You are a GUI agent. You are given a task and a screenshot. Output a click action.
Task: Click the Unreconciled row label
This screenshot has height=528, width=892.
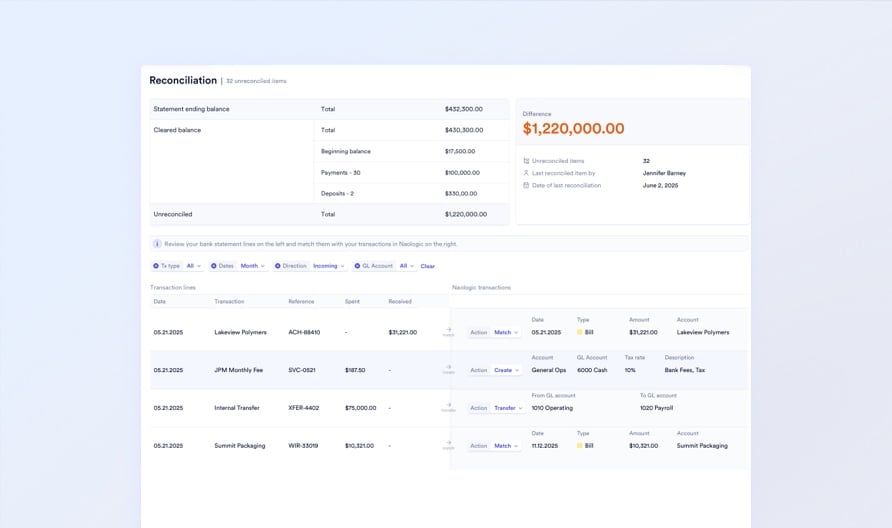click(x=173, y=214)
